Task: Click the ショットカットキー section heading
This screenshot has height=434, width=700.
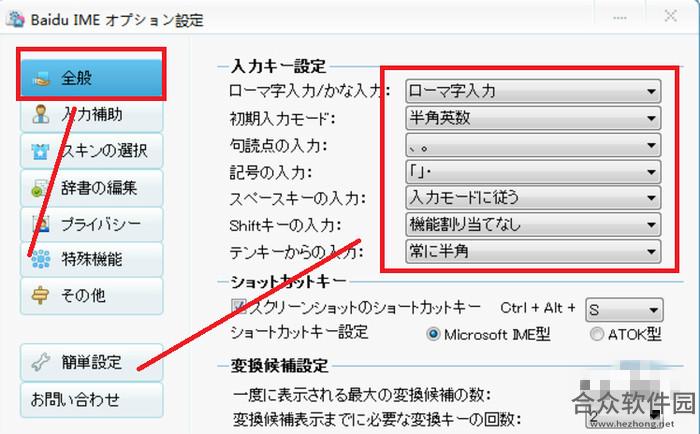Action: [288, 281]
